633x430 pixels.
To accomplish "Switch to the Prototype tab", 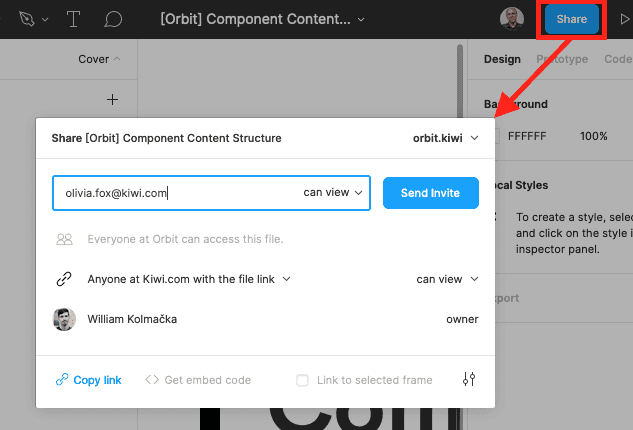I will 562,59.
